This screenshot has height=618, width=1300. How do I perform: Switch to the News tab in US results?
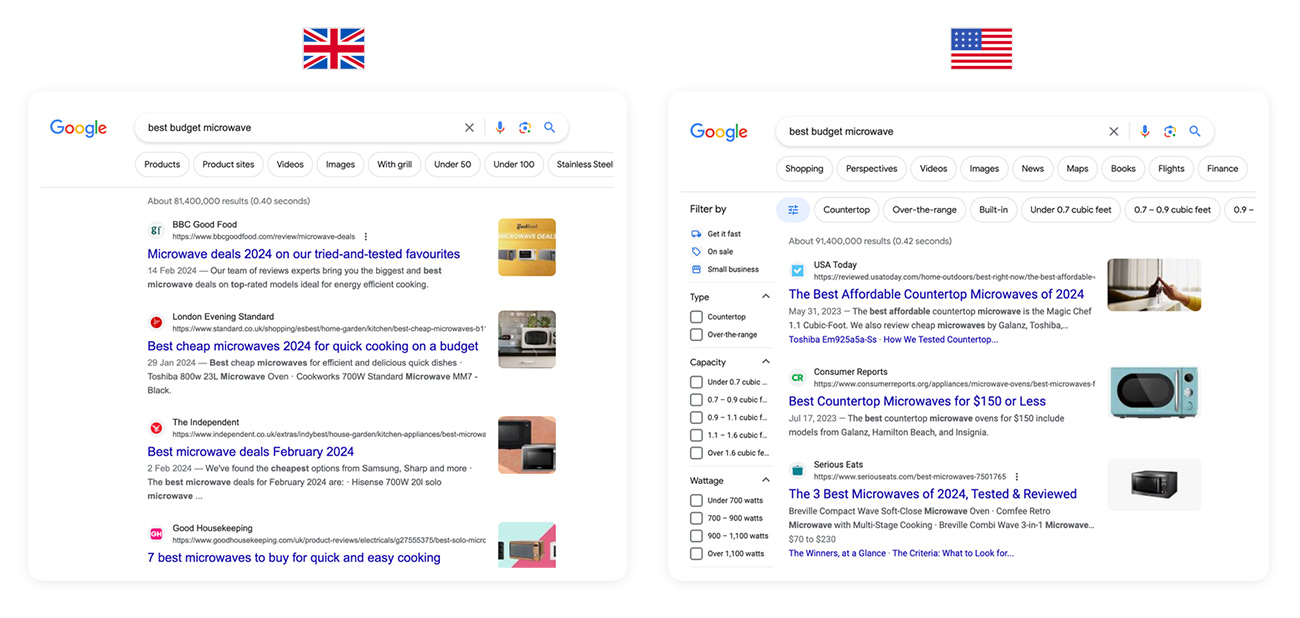(1033, 169)
